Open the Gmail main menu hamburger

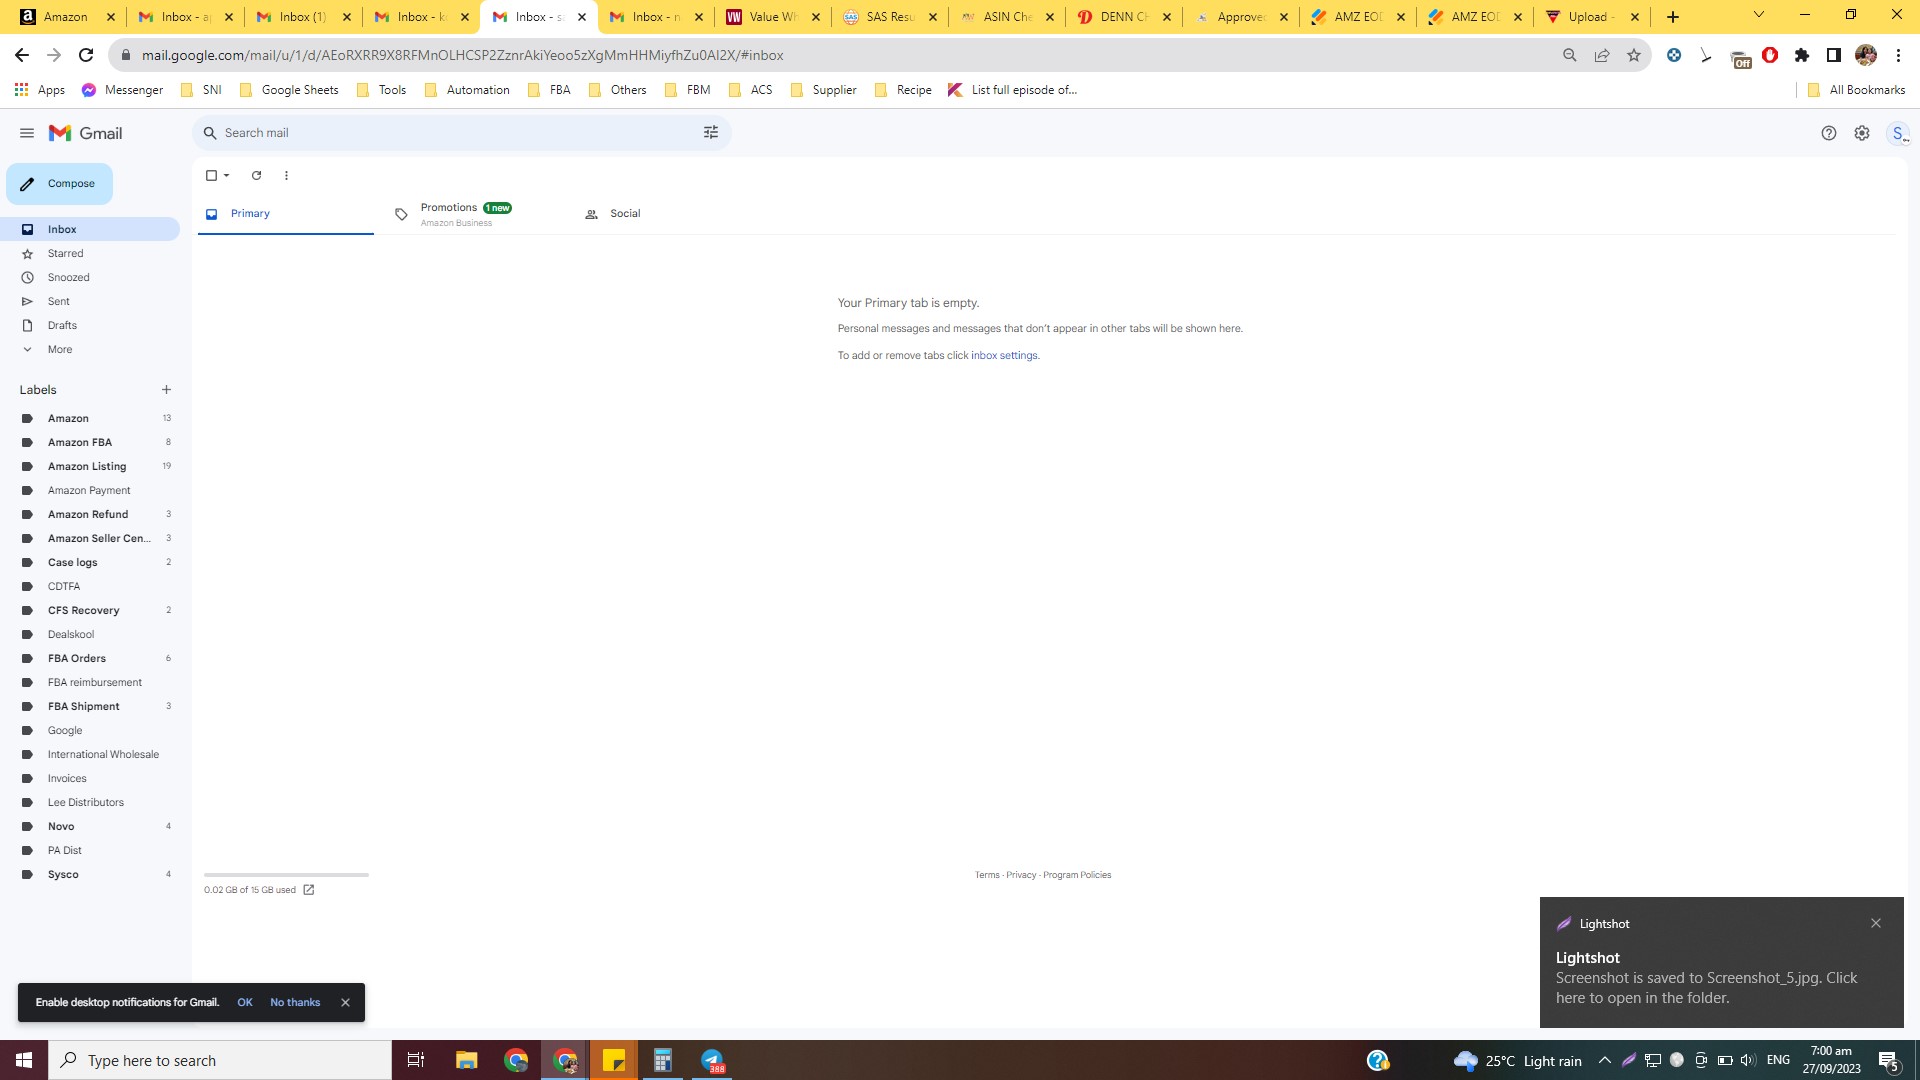[x=27, y=133]
